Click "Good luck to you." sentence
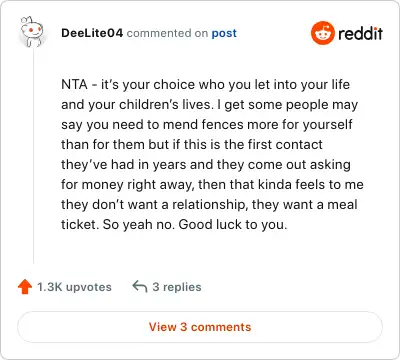This screenshot has width=400, height=360. point(233,225)
